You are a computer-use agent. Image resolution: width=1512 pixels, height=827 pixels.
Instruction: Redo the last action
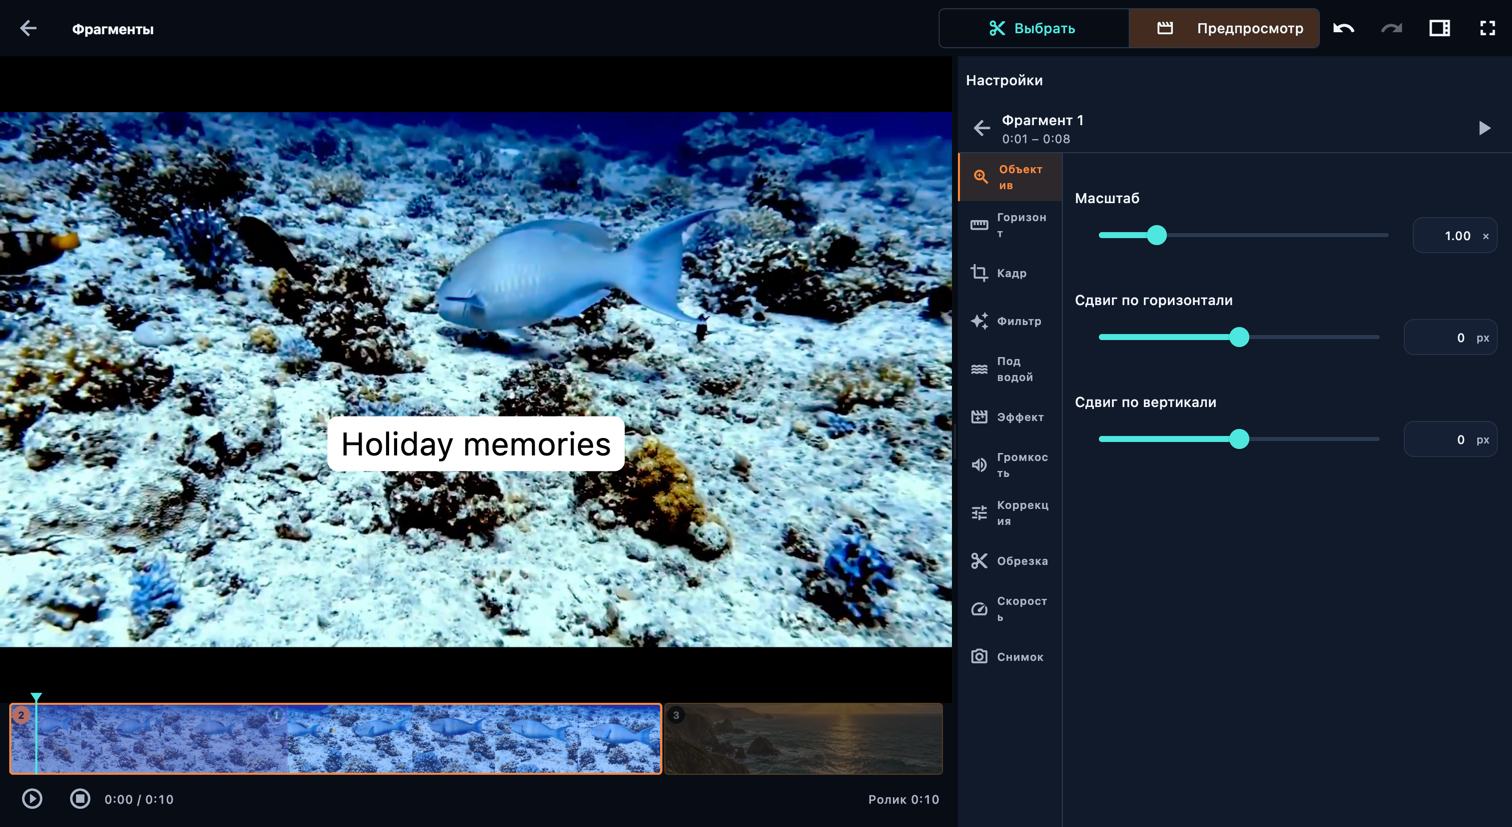pos(1391,29)
